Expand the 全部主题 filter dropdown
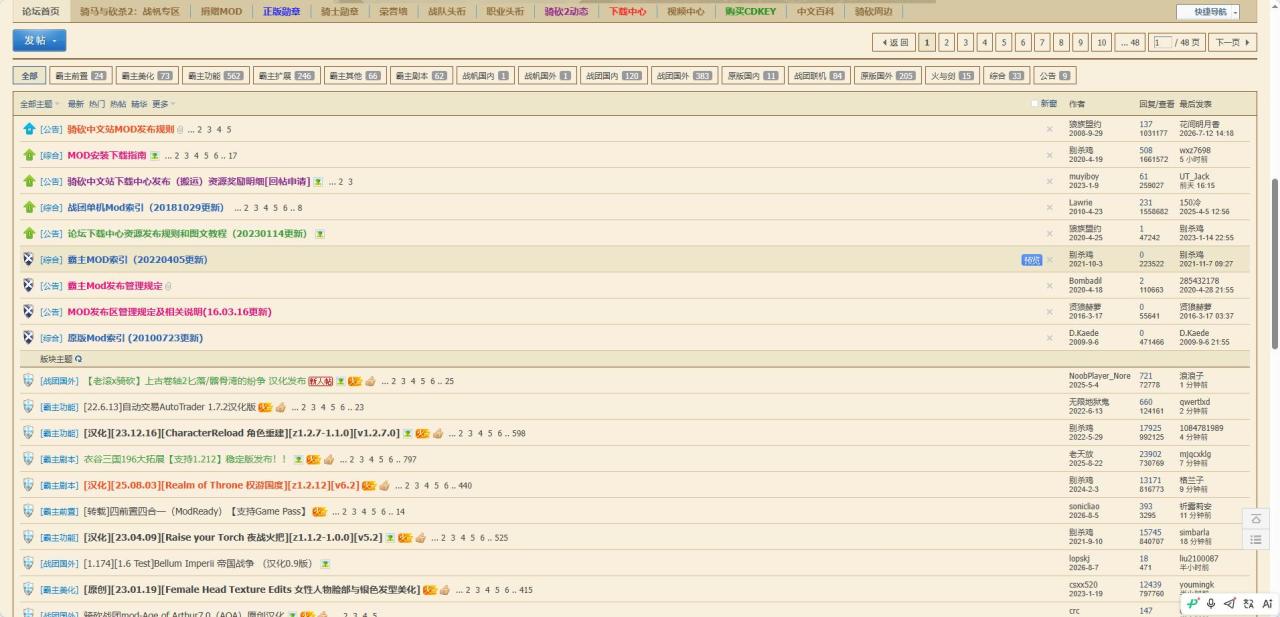 coord(40,104)
